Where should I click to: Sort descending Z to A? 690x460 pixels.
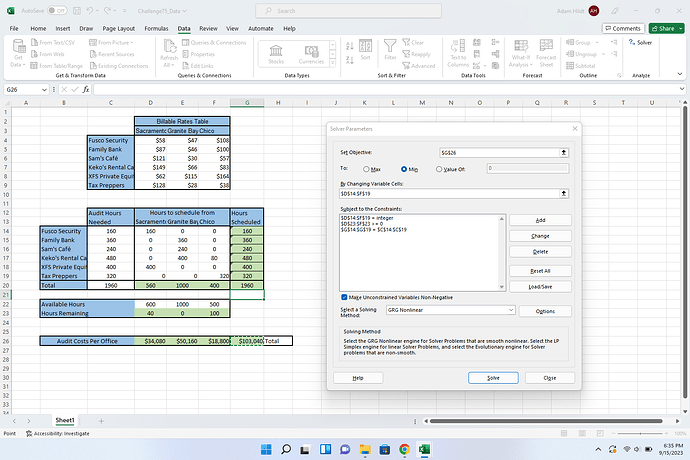pyautogui.click(x=350, y=60)
